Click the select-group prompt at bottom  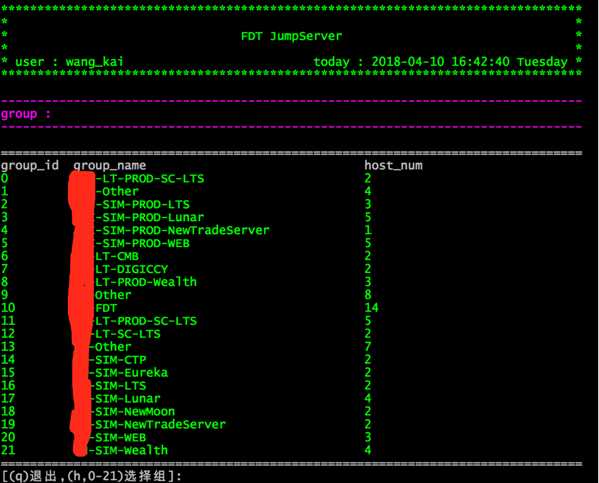click(x=92, y=477)
